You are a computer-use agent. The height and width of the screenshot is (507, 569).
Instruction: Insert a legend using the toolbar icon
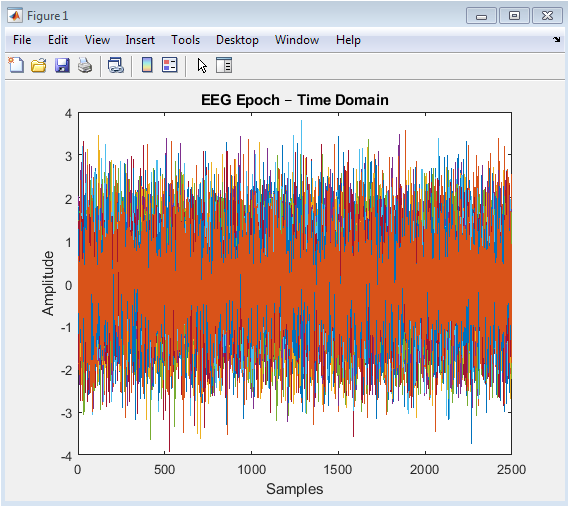coord(169,65)
